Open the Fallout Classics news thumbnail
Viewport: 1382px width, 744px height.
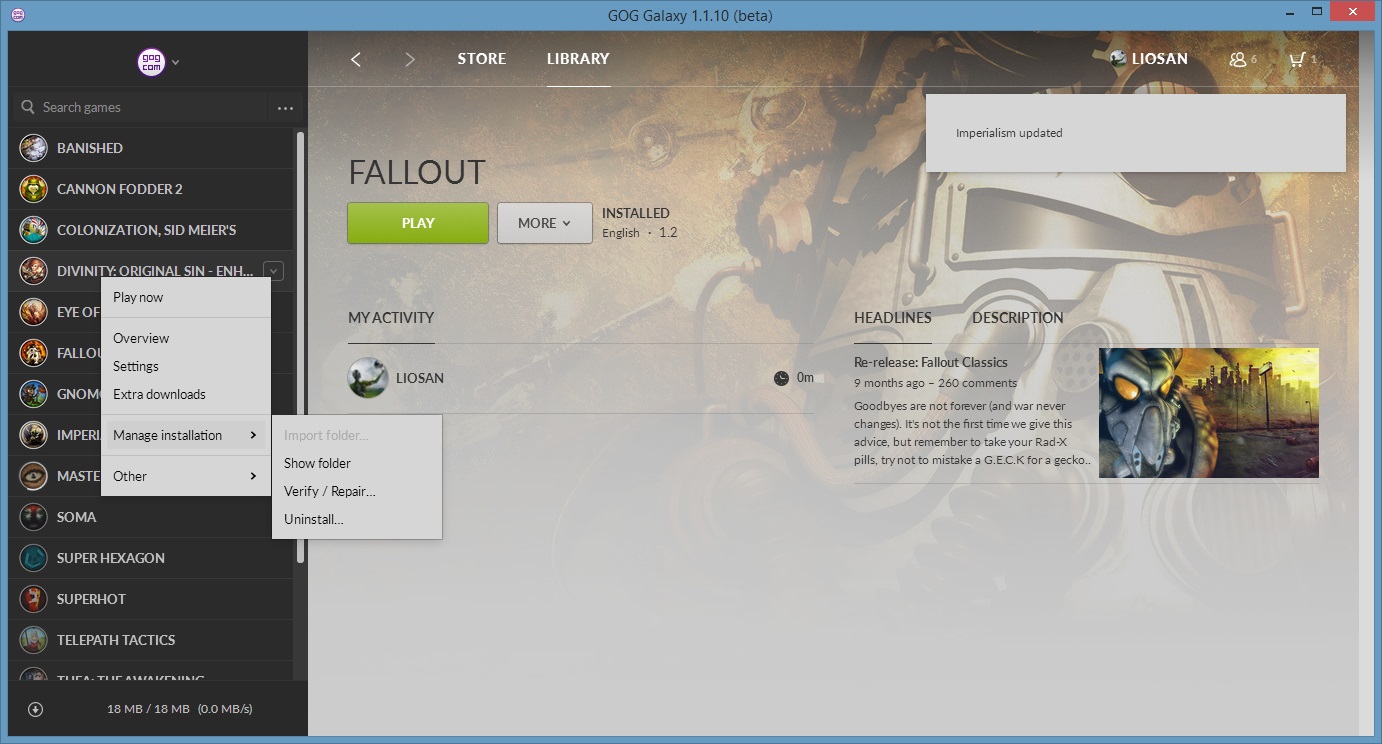pyautogui.click(x=1209, y=413)
